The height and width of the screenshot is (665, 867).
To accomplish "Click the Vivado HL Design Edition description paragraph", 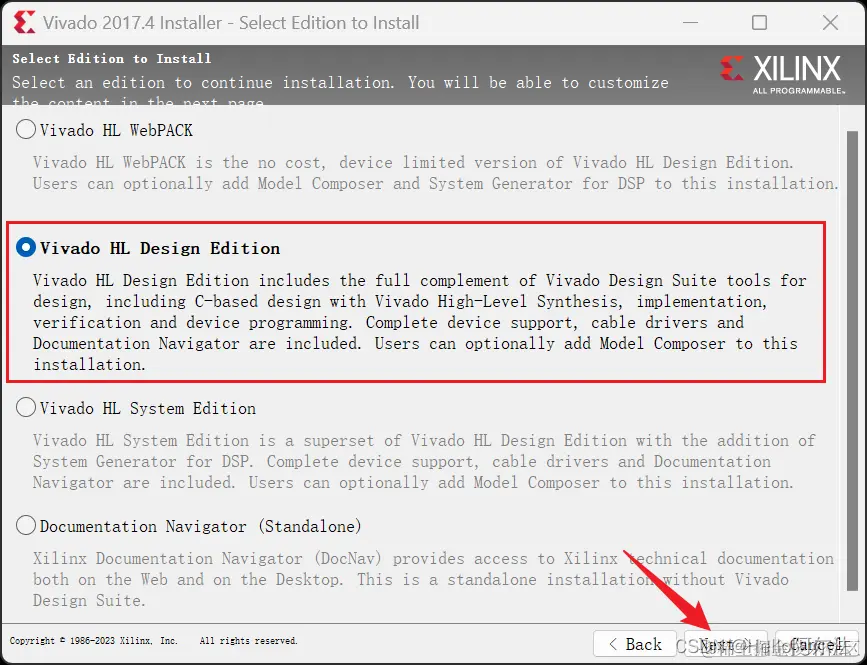I will tap(420, 322).
